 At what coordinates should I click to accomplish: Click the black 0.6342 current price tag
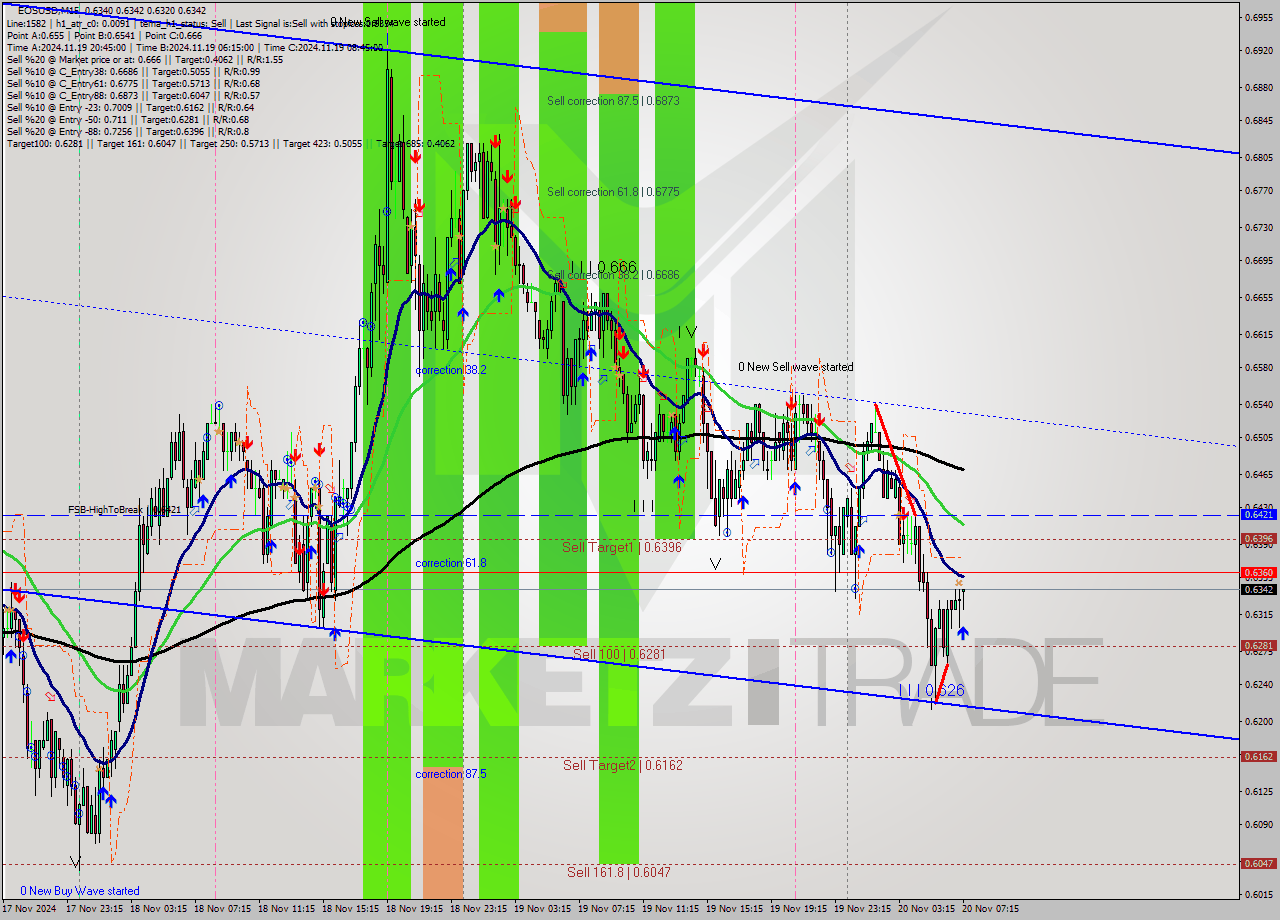pyautogui.click(x=1258, y=589)
